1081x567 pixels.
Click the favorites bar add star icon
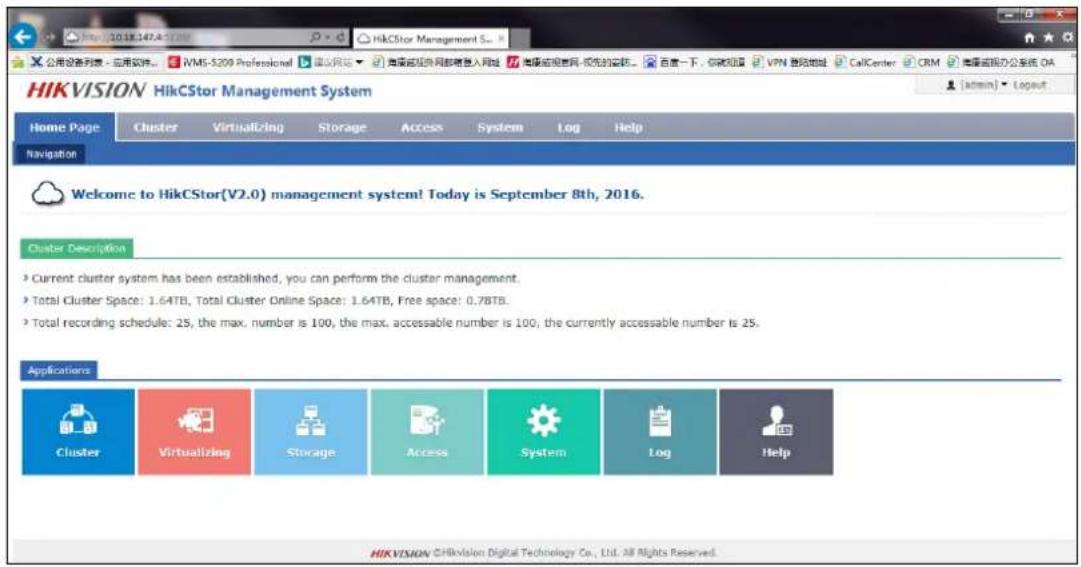click(18, 62)
